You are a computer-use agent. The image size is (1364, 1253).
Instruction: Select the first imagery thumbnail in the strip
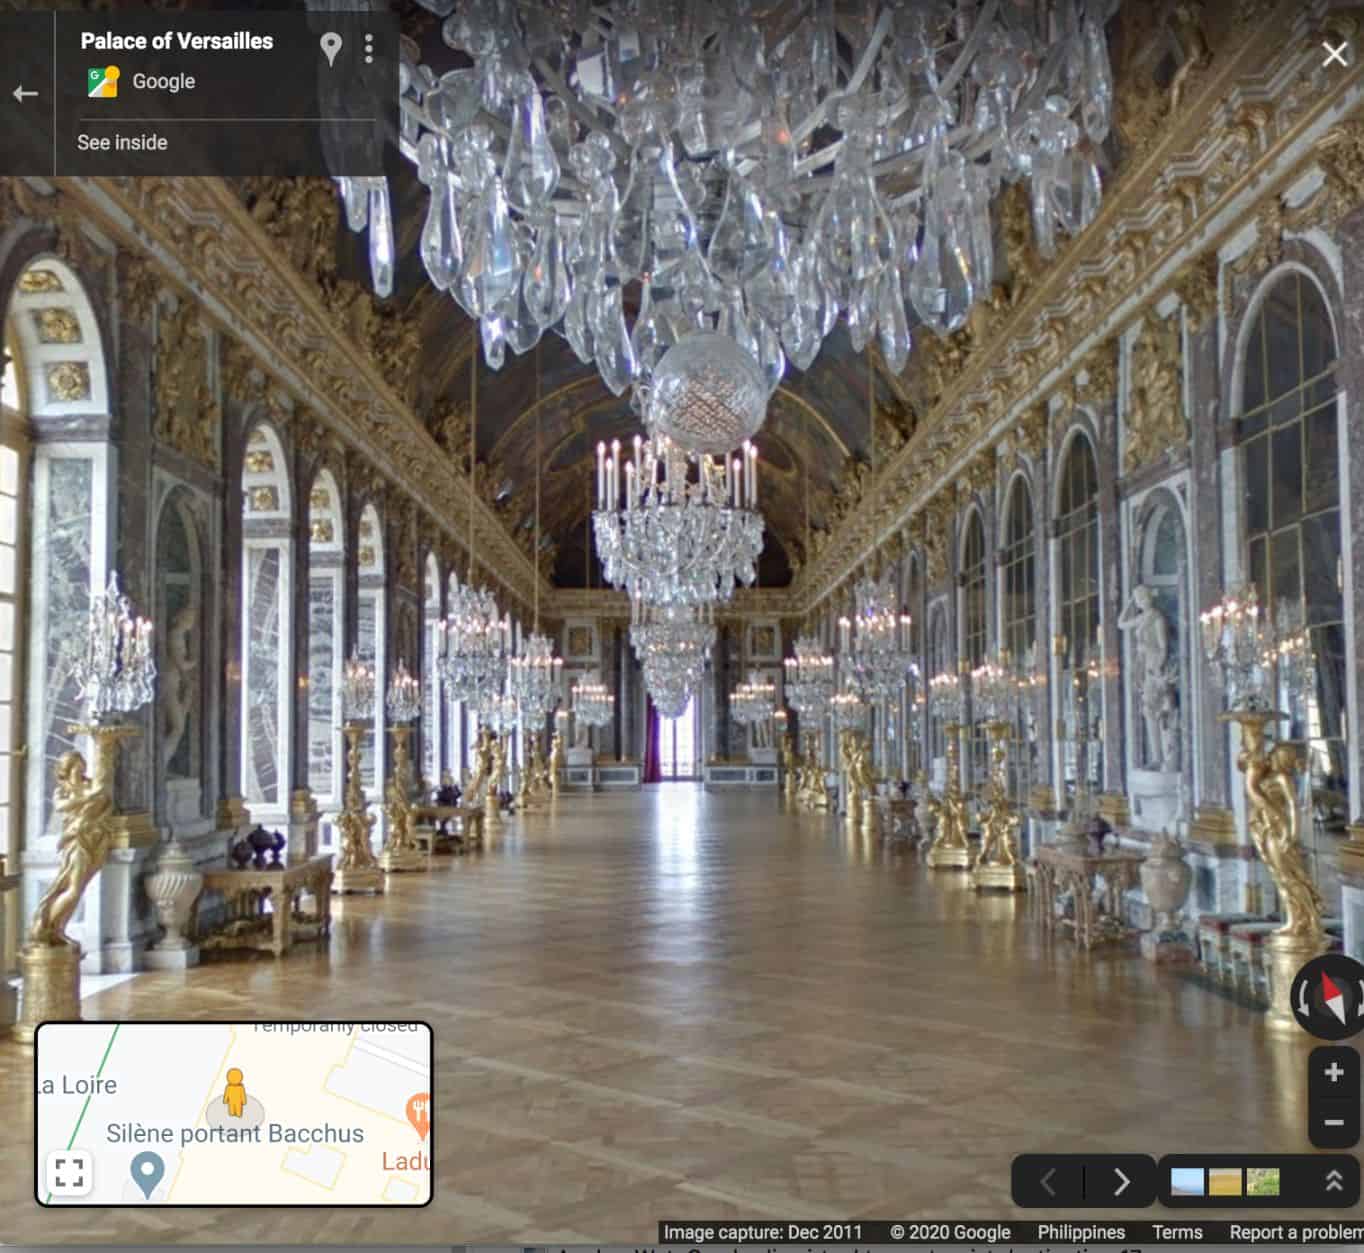tap(1188, 1182)
